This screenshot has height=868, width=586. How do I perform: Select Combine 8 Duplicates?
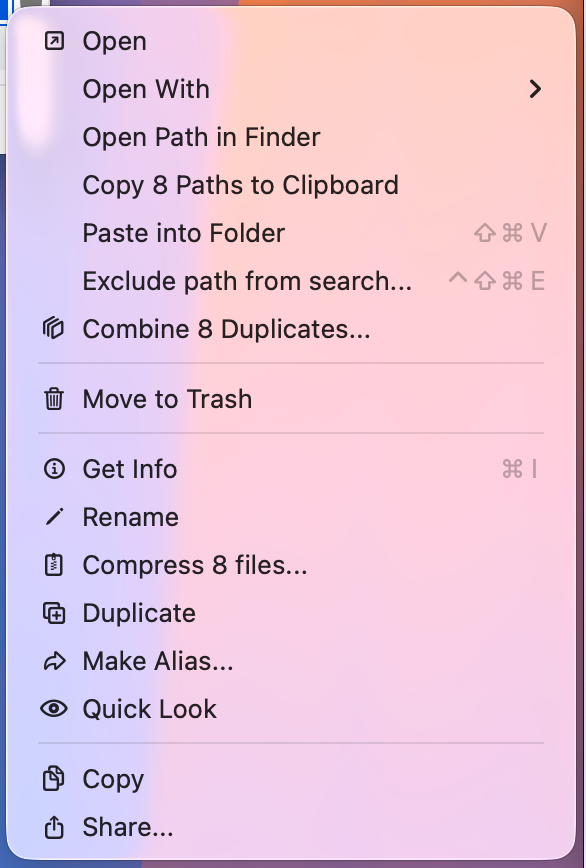click(x=226, y=329)
